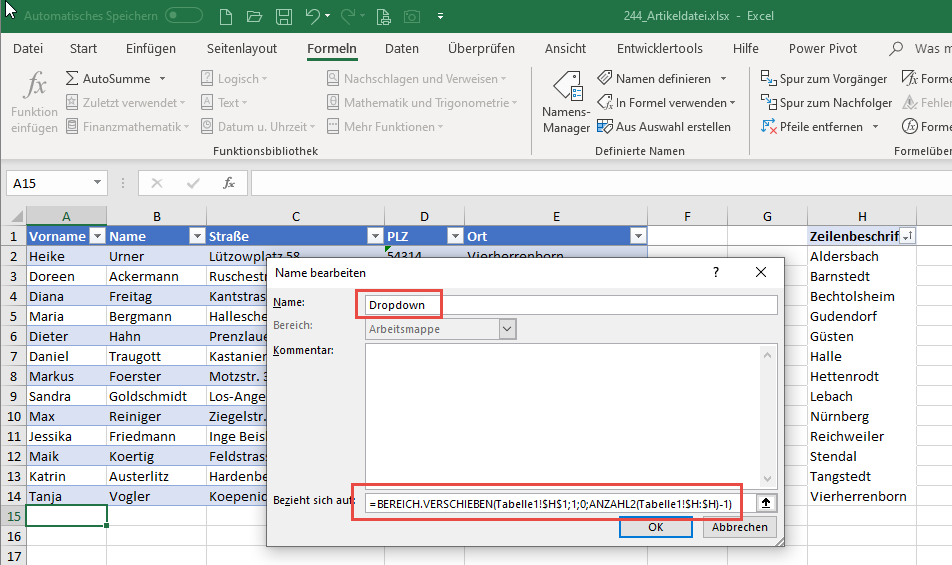Click Abbrechen in Name bearbeiten dialog

click(x=740, y=527)
